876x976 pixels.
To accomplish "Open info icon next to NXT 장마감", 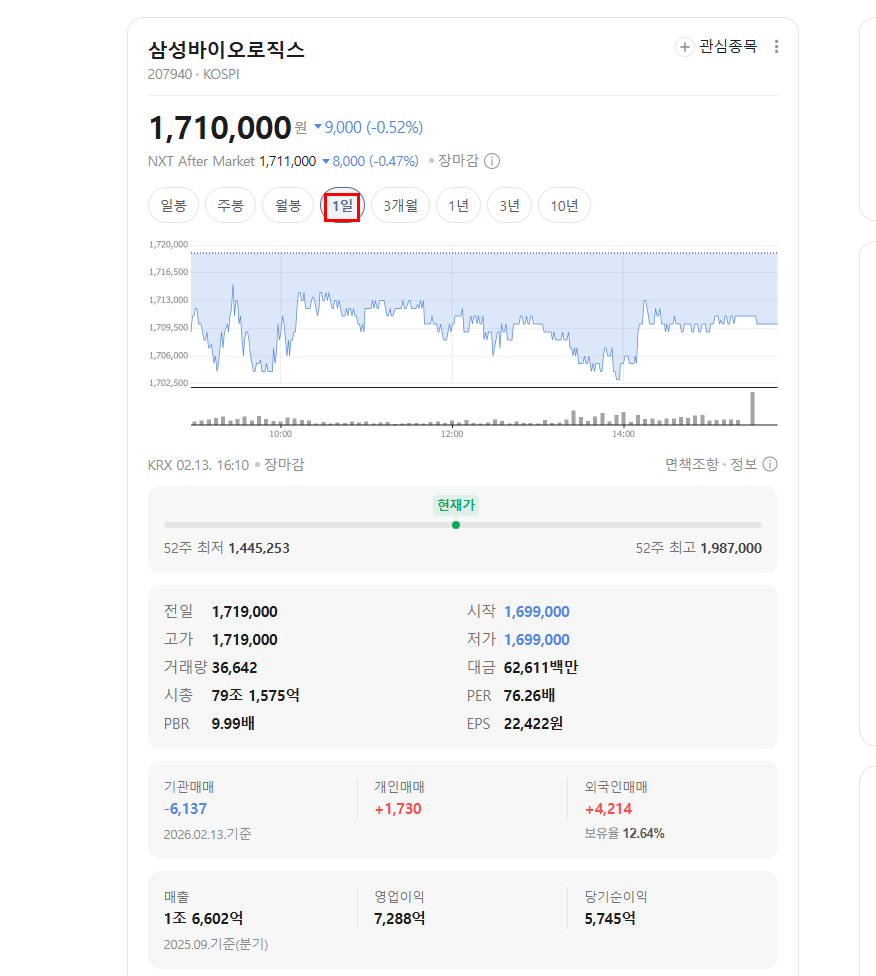I will pyautogui.click(x=492, y=161).
